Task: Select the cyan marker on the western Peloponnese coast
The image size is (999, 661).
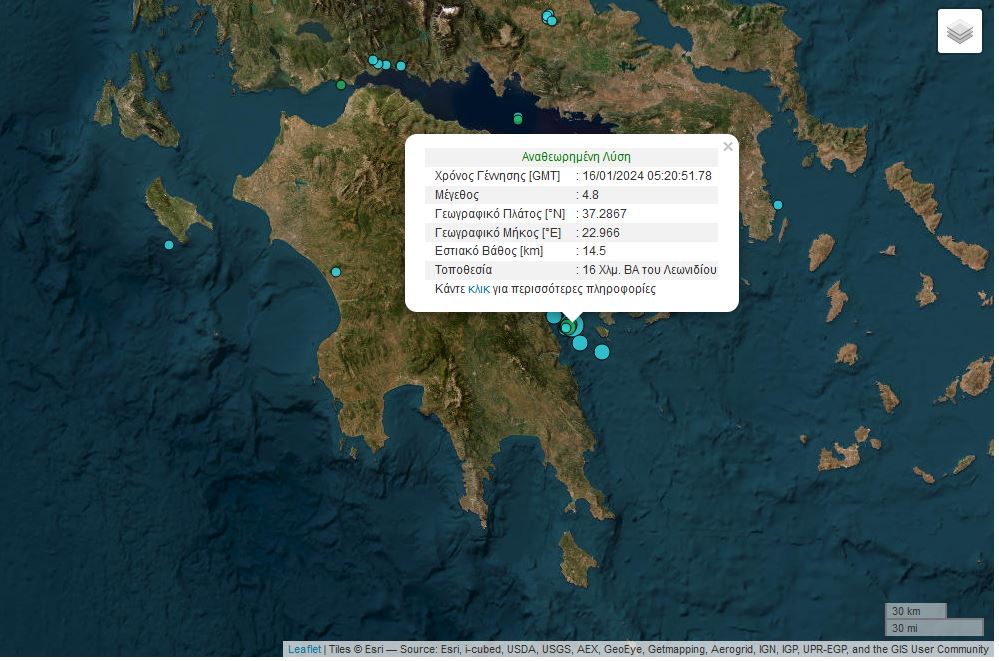Action: point(336,271)
